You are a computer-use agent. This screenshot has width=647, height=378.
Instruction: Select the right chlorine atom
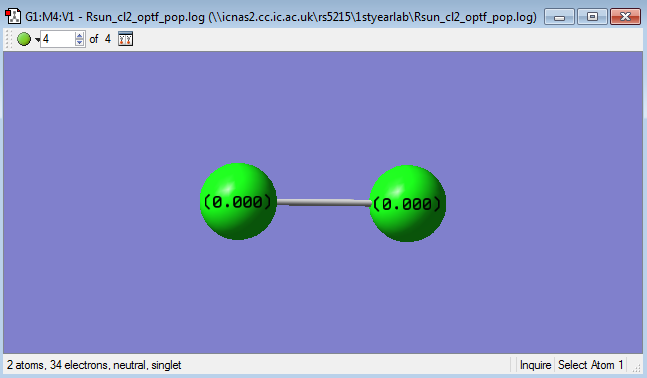pos(408,203)
